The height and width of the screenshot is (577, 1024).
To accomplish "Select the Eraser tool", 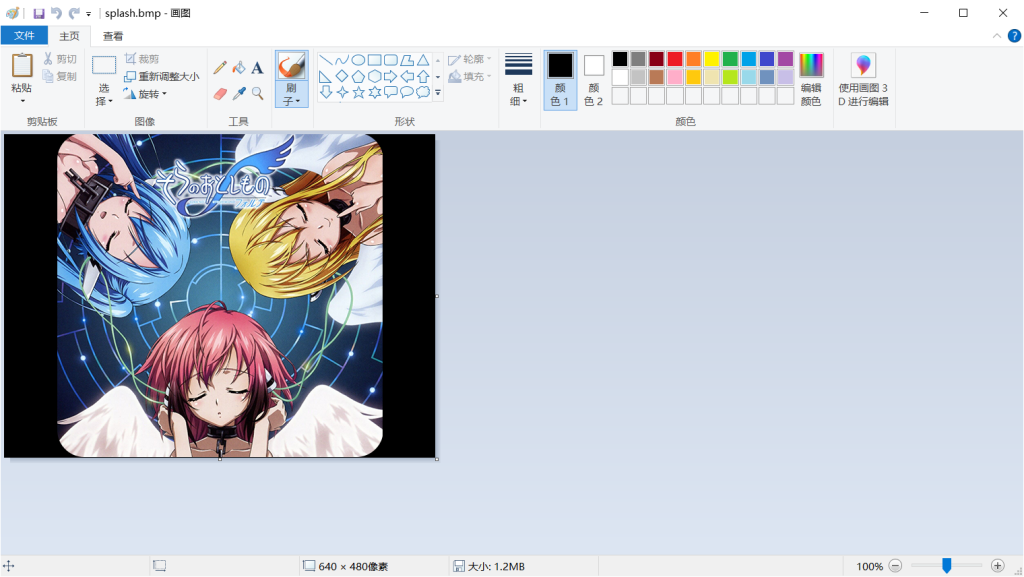I will click(220, 94).
